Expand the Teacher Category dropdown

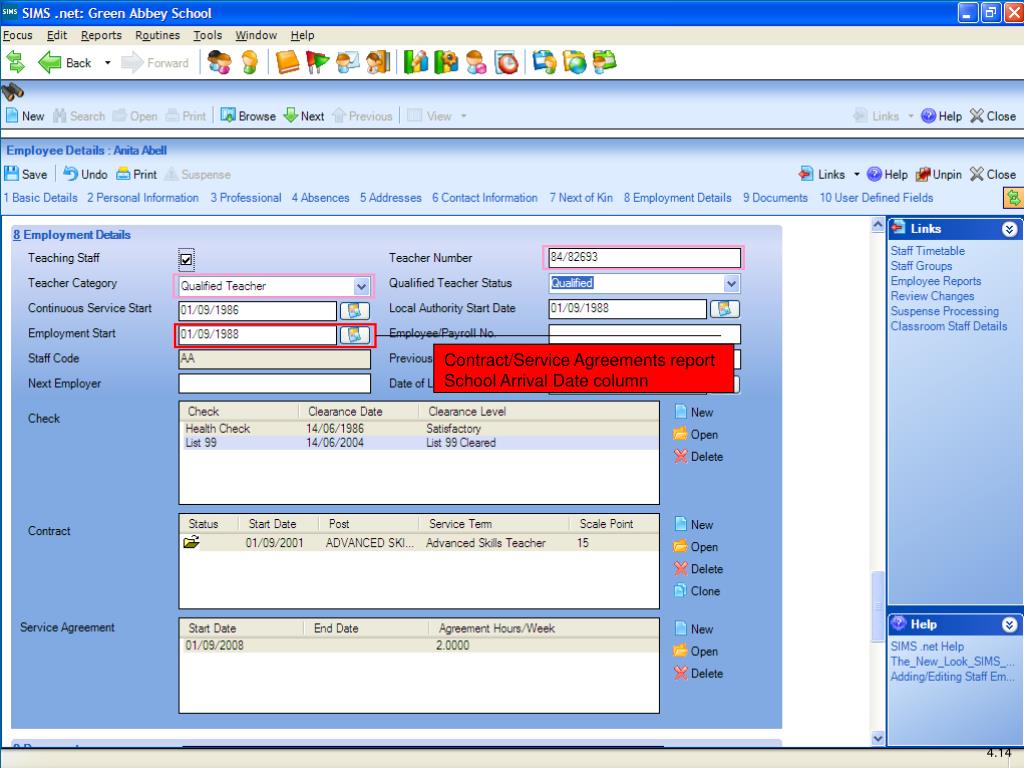click(x=362, y=286)
